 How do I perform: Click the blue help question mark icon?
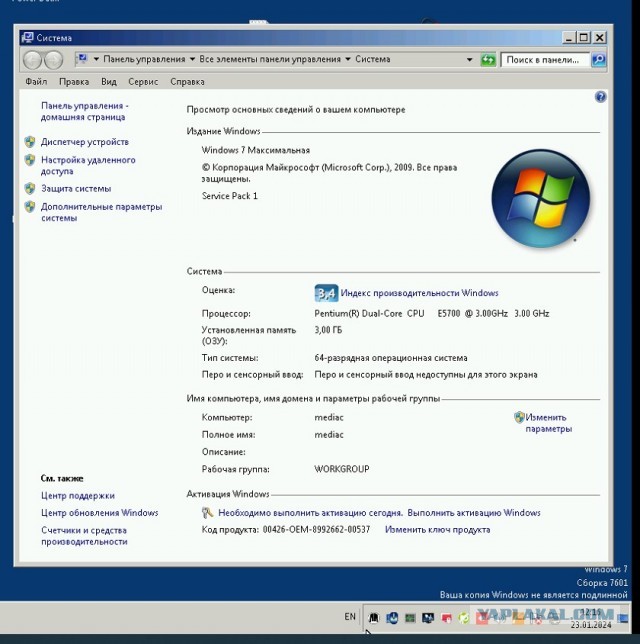point(600,97)
